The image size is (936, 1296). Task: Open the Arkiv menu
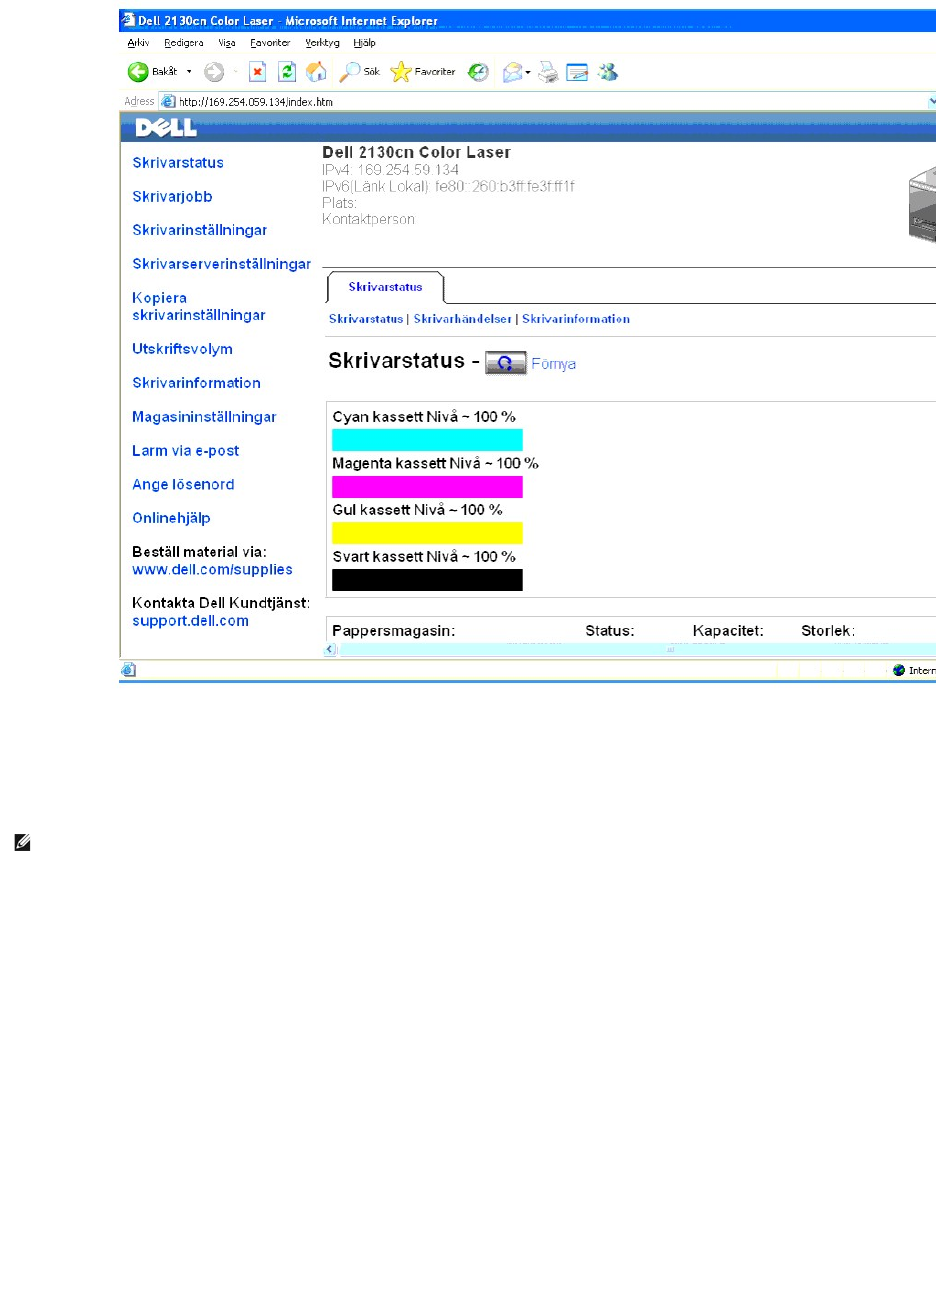[x=138, y=43]
